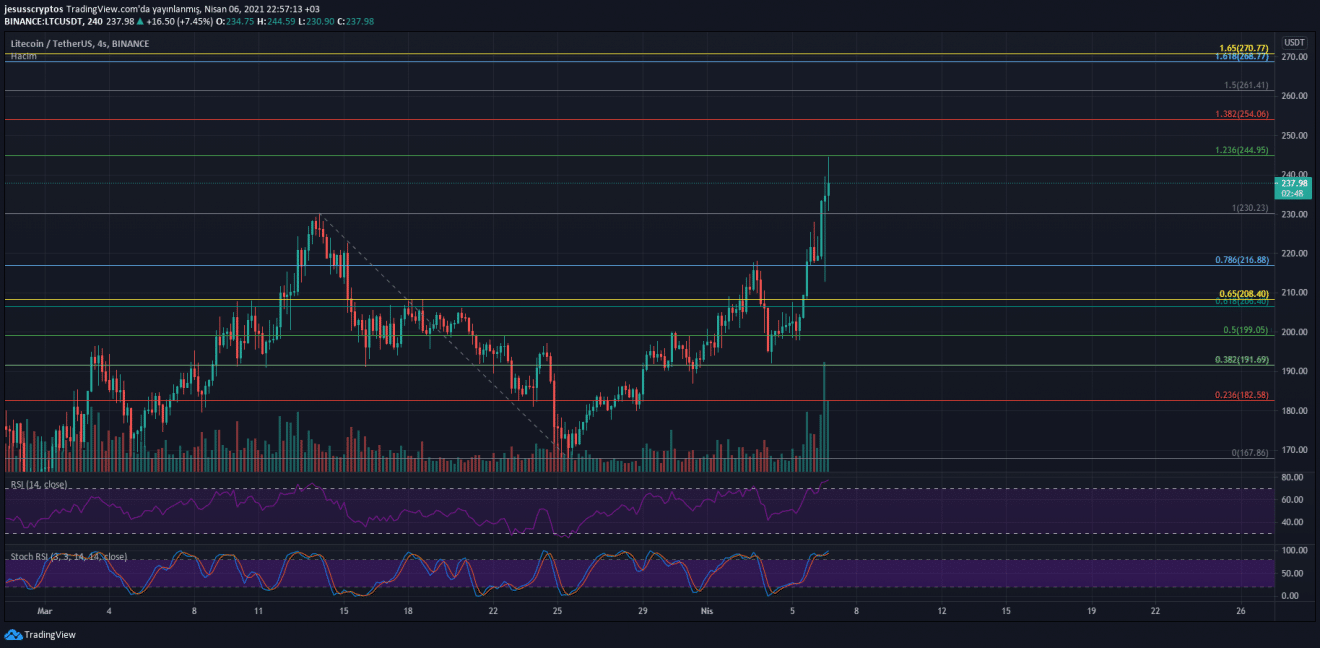This screenshot has height=648, width=1320.
Task: Open the jesusscryptos author name link
Action: tap(35, 8)
